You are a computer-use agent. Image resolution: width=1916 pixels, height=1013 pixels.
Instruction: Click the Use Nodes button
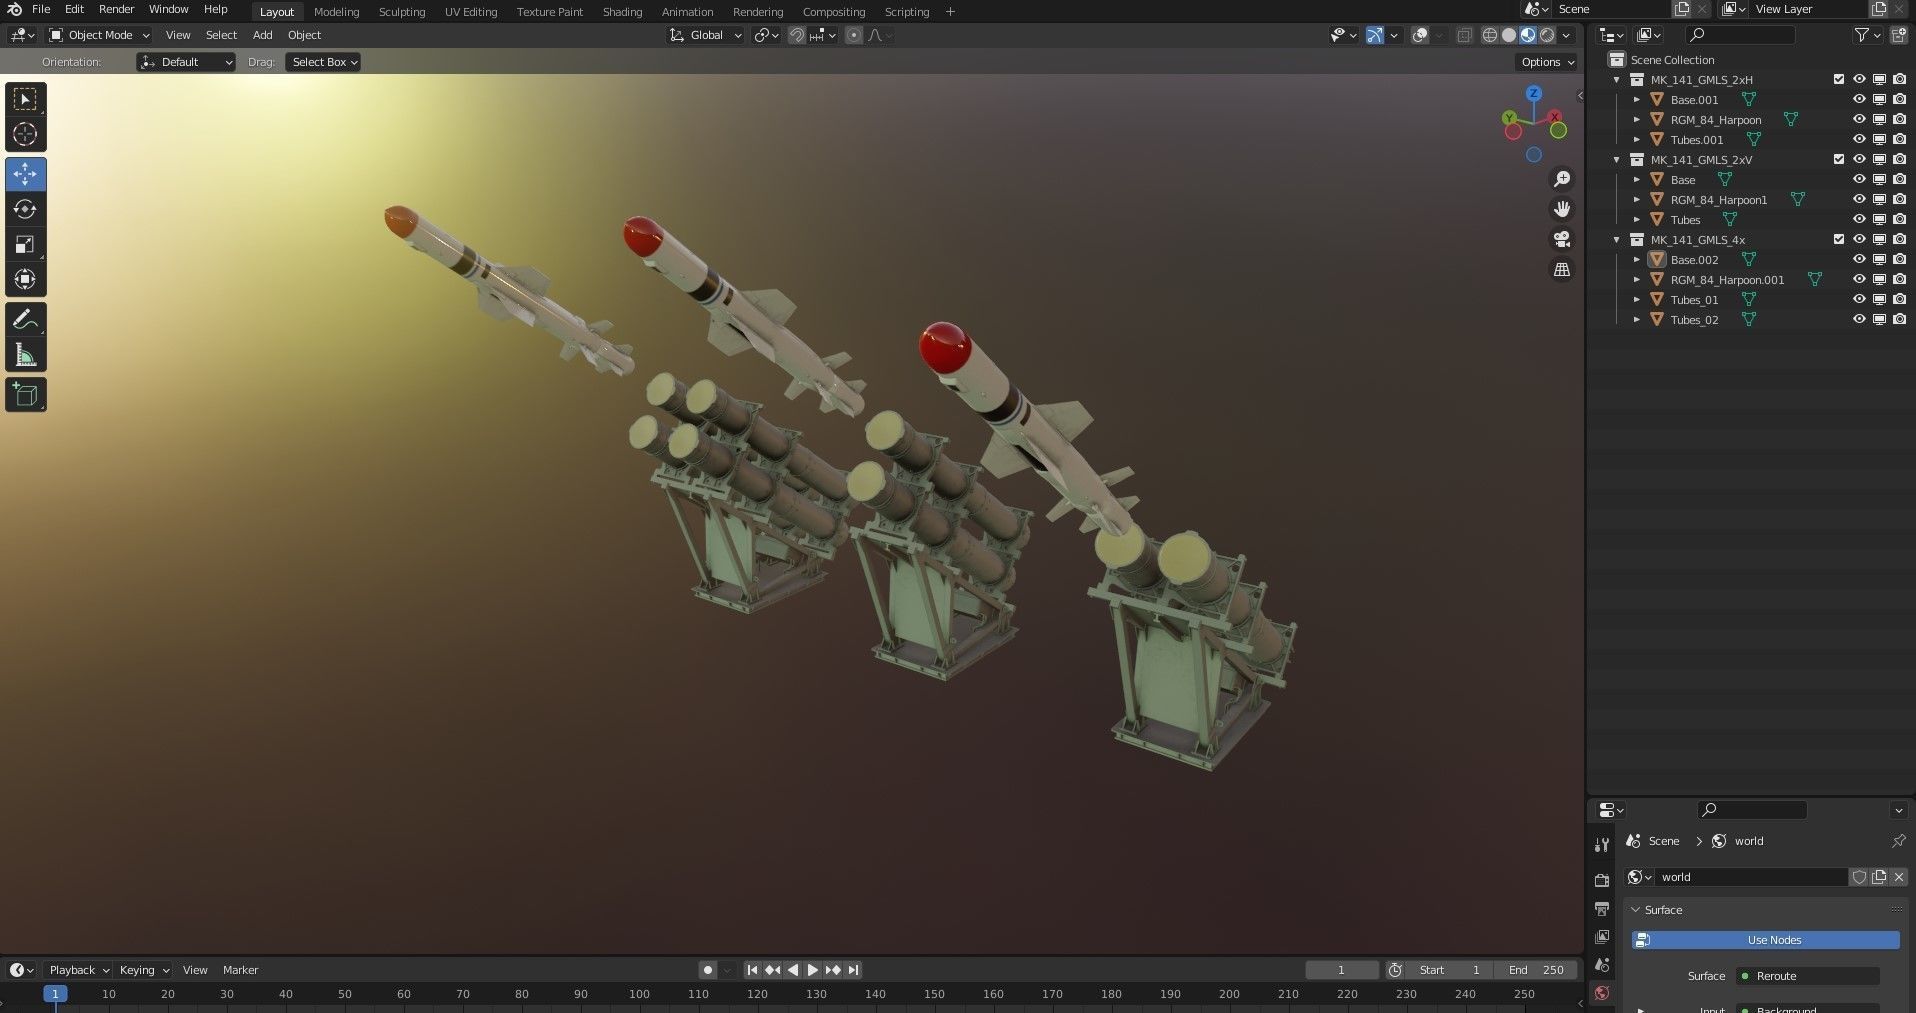pyautogui.click(x=1766, y=940)
